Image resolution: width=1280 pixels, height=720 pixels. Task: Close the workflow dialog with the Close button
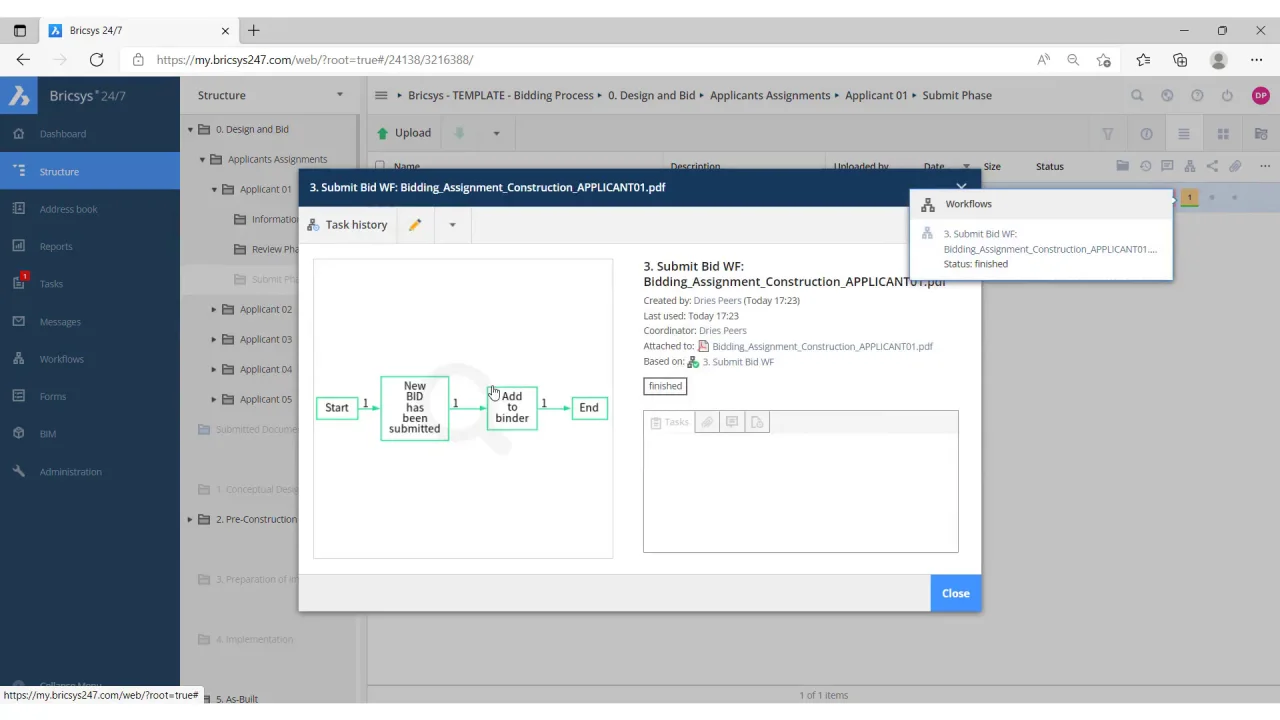955,593
